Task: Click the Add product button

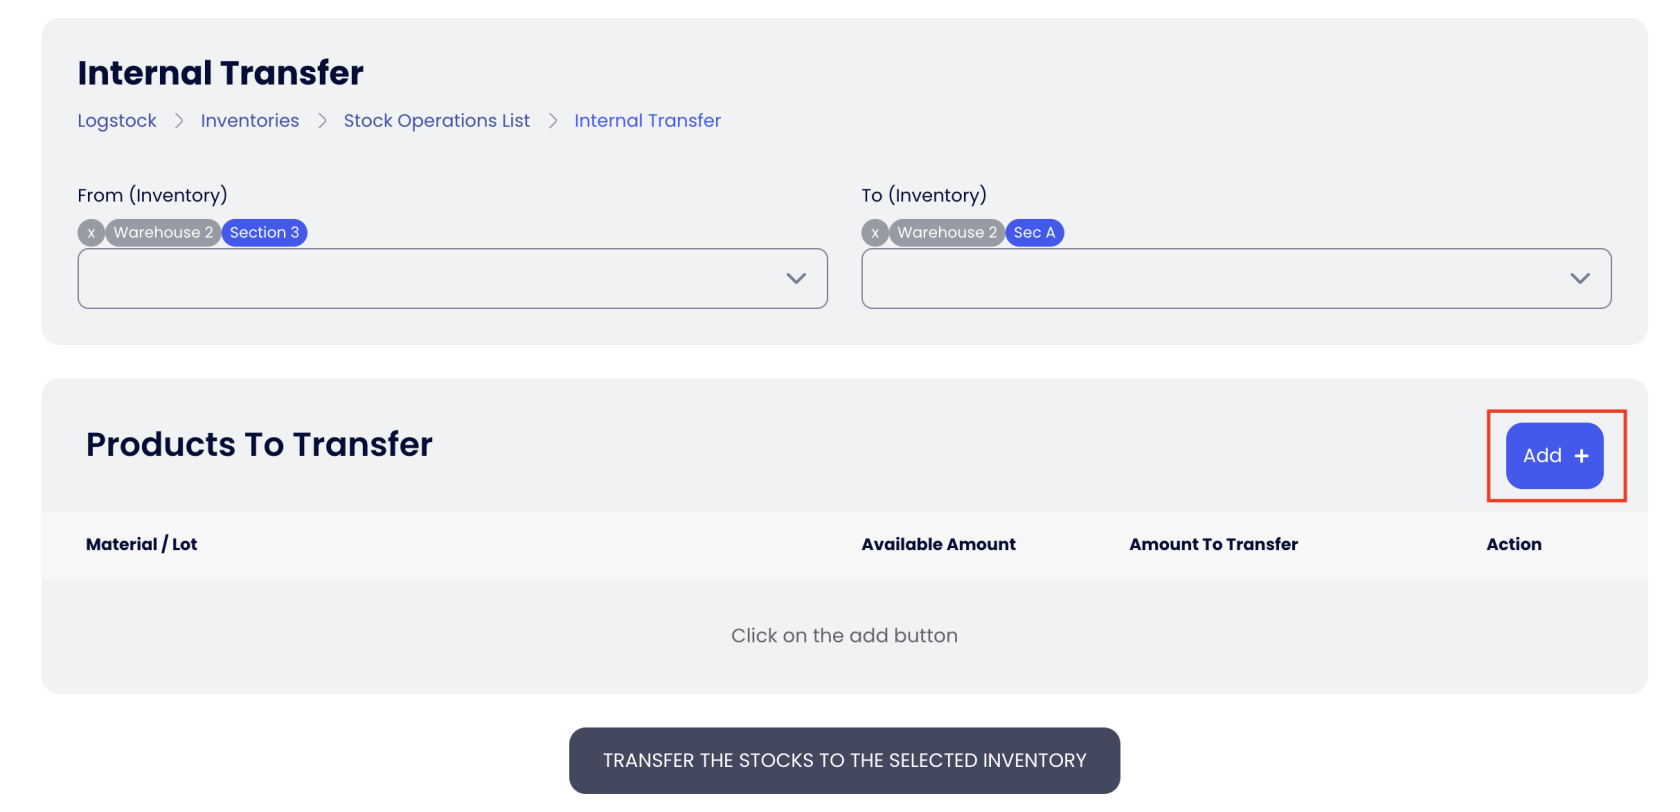Action: coord(1554,456)
